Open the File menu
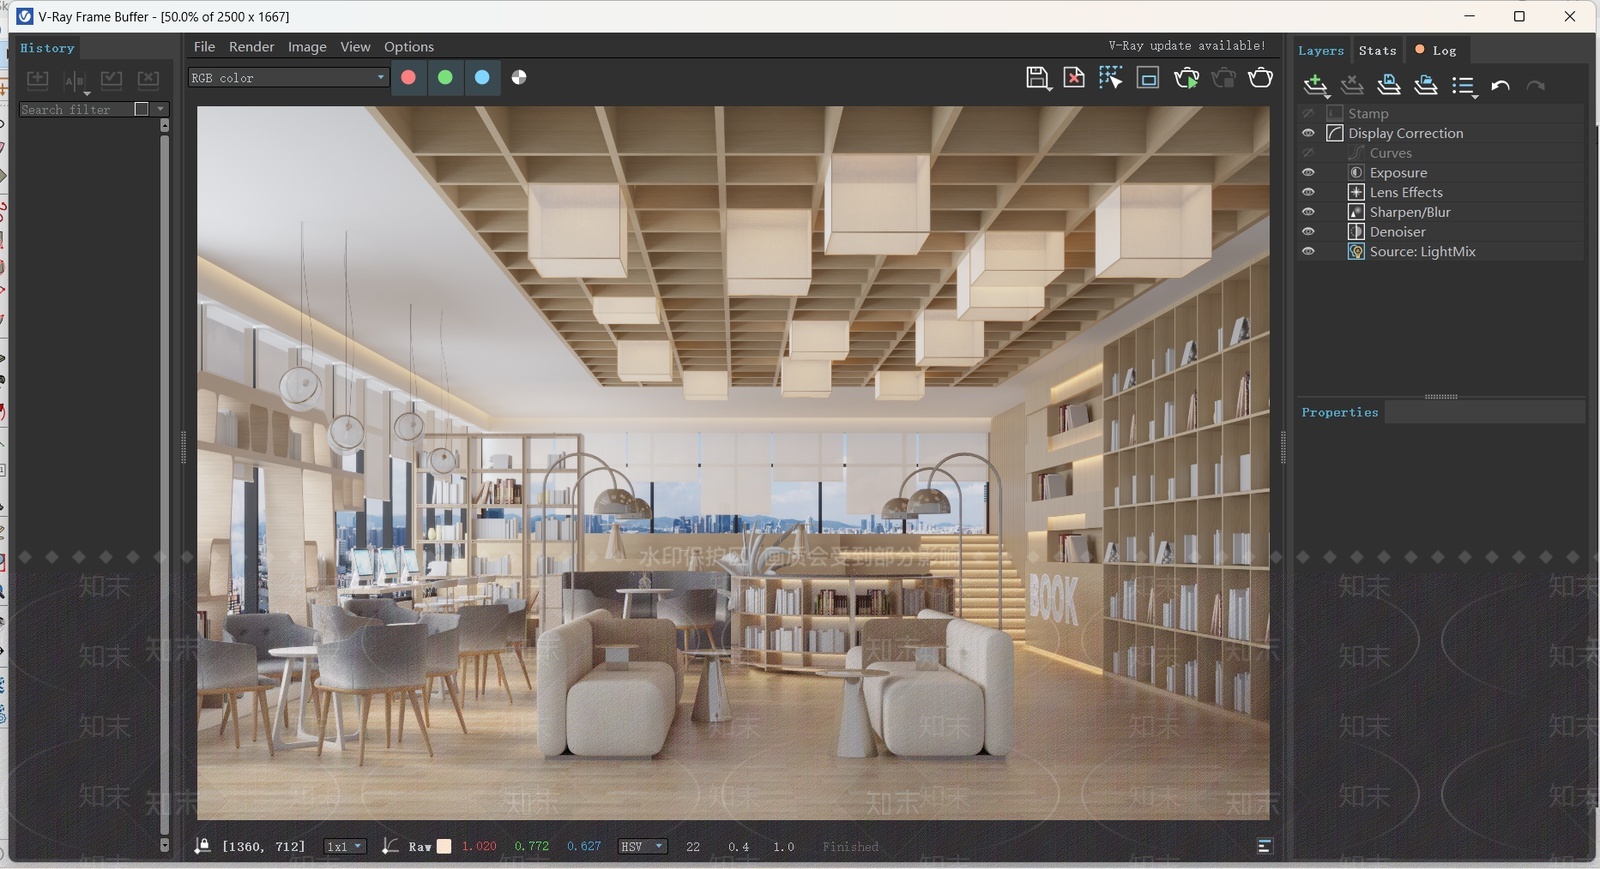This screenshot has width=1600, height=869. coord(204,47)
